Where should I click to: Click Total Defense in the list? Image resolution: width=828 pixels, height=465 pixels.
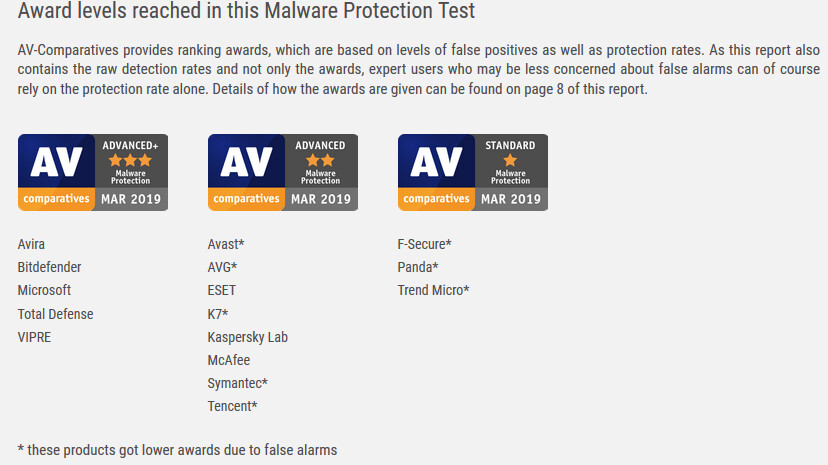pyautogui.click(x=55, y=314)
